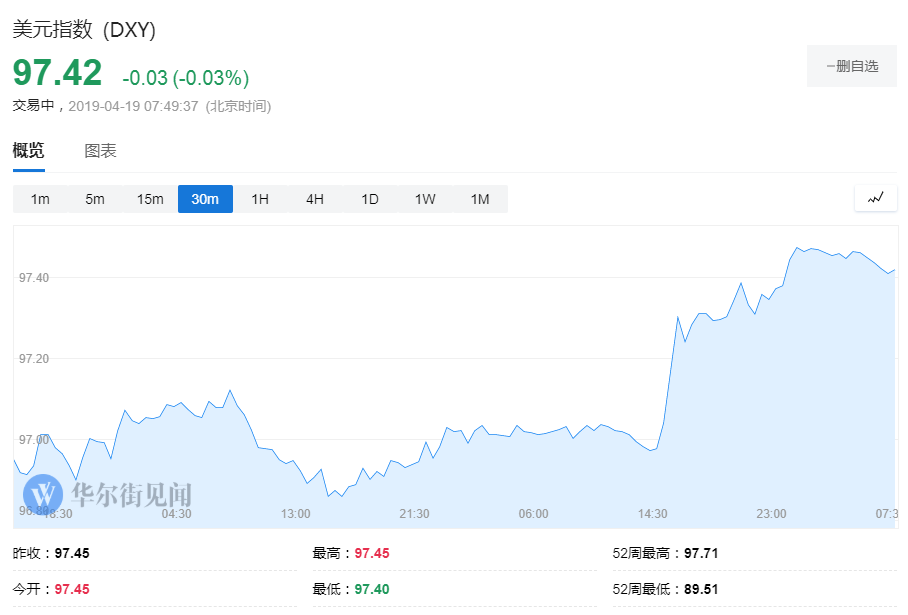The width and height of the screenshot is (908, 615).
Task: Click the 美元指数 (DXY) title
Action: point(84,30)
